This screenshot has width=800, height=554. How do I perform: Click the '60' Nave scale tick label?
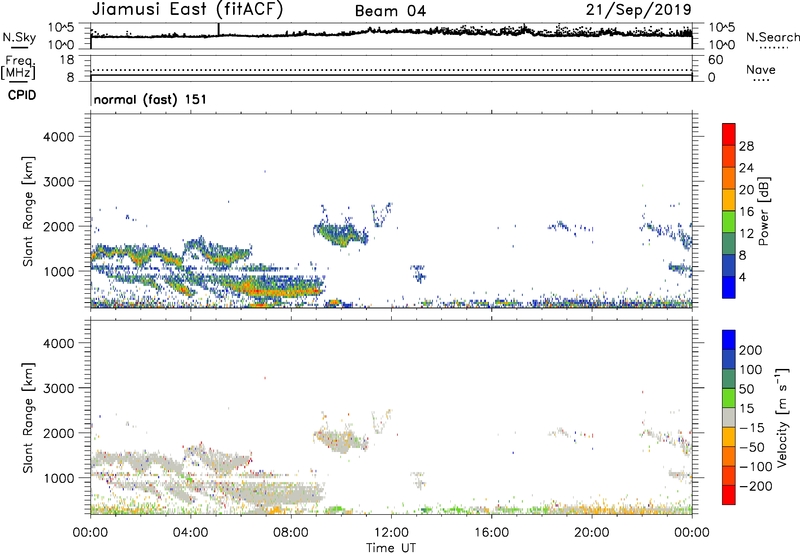pyautogui.click(x=716, y=60)
